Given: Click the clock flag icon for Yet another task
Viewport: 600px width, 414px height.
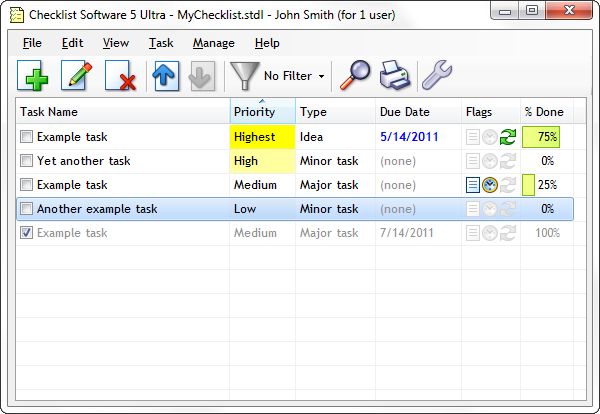Looking at the screenshot, I should pyautogui.click(x=490, y=161).
